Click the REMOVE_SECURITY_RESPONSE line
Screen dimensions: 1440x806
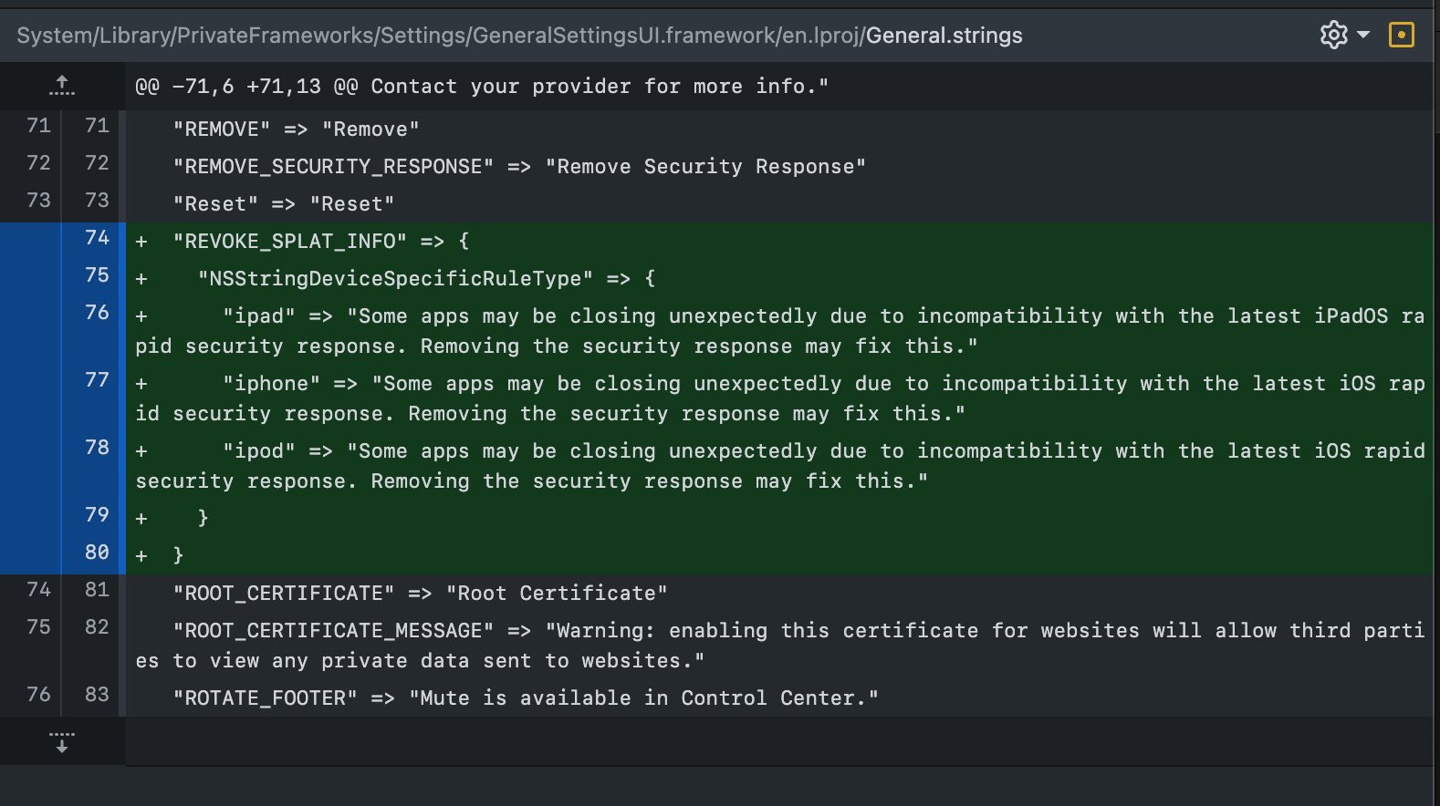[500, 165]
